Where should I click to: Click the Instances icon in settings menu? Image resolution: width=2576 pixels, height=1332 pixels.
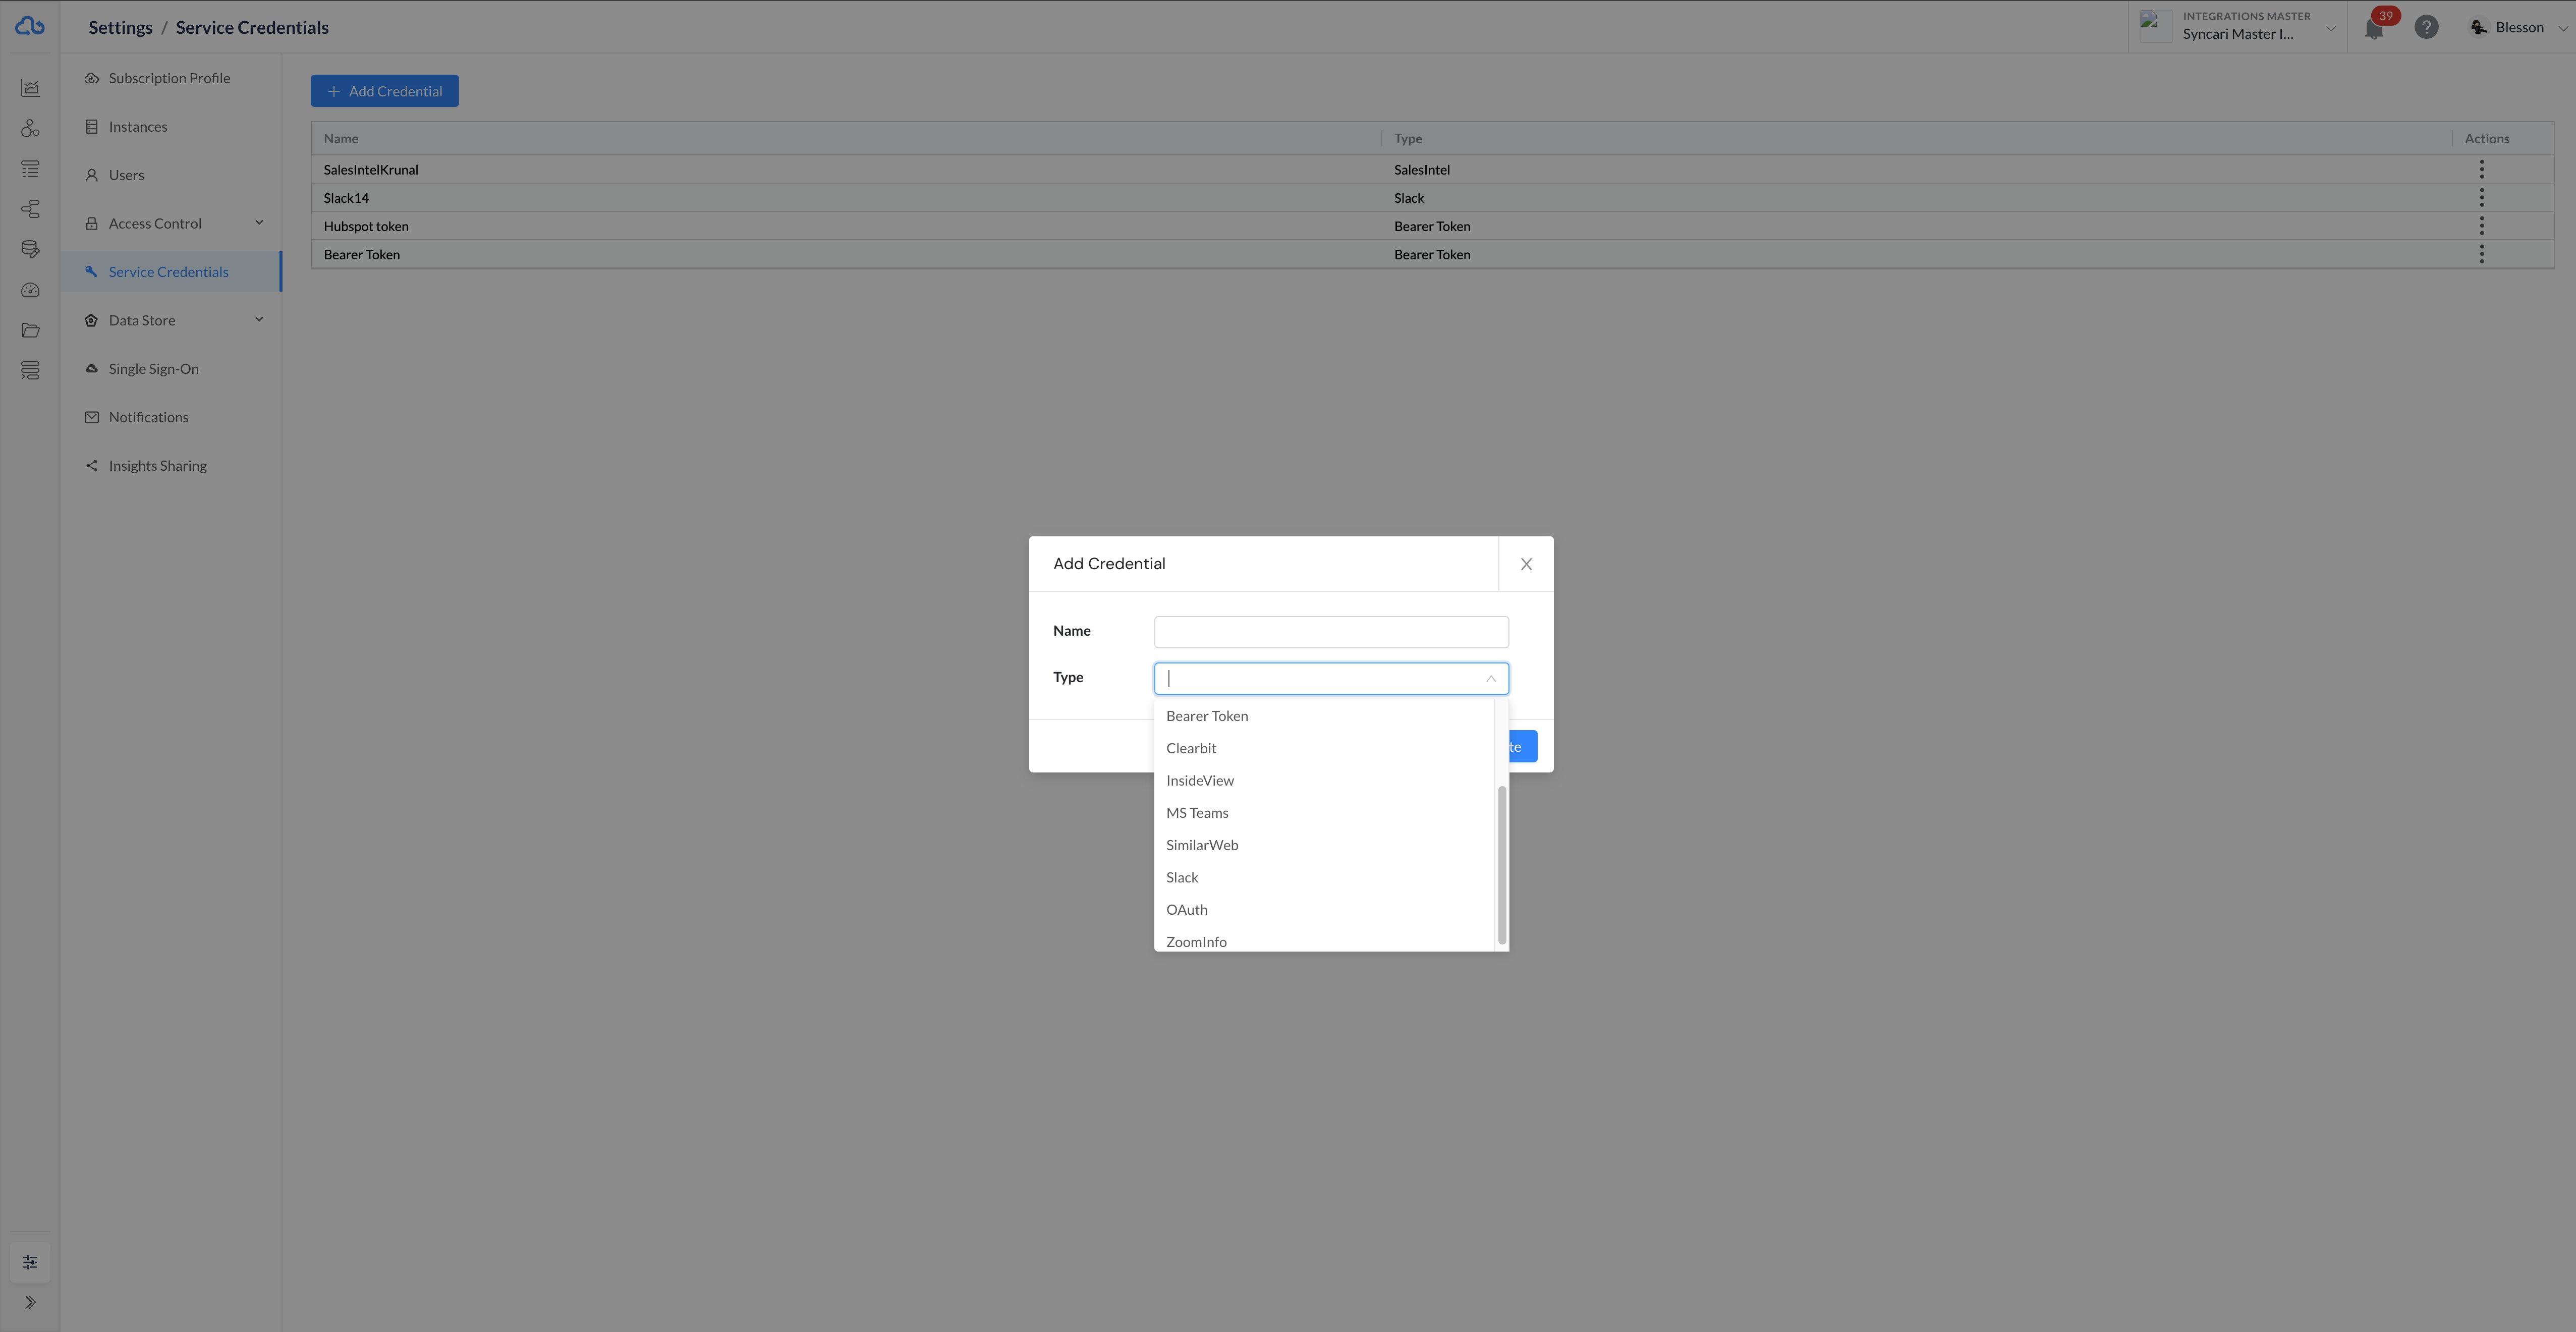91,126
